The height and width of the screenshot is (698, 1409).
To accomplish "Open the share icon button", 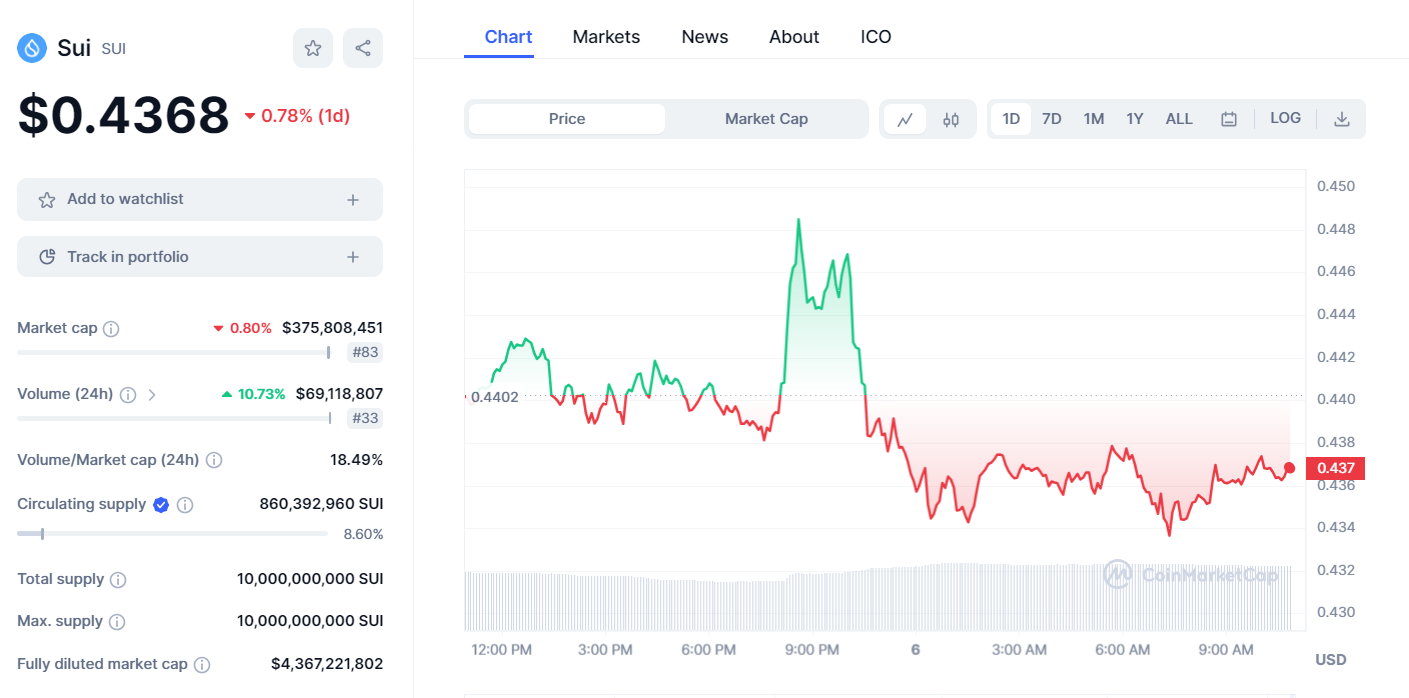I will click(x=363, y=48).
